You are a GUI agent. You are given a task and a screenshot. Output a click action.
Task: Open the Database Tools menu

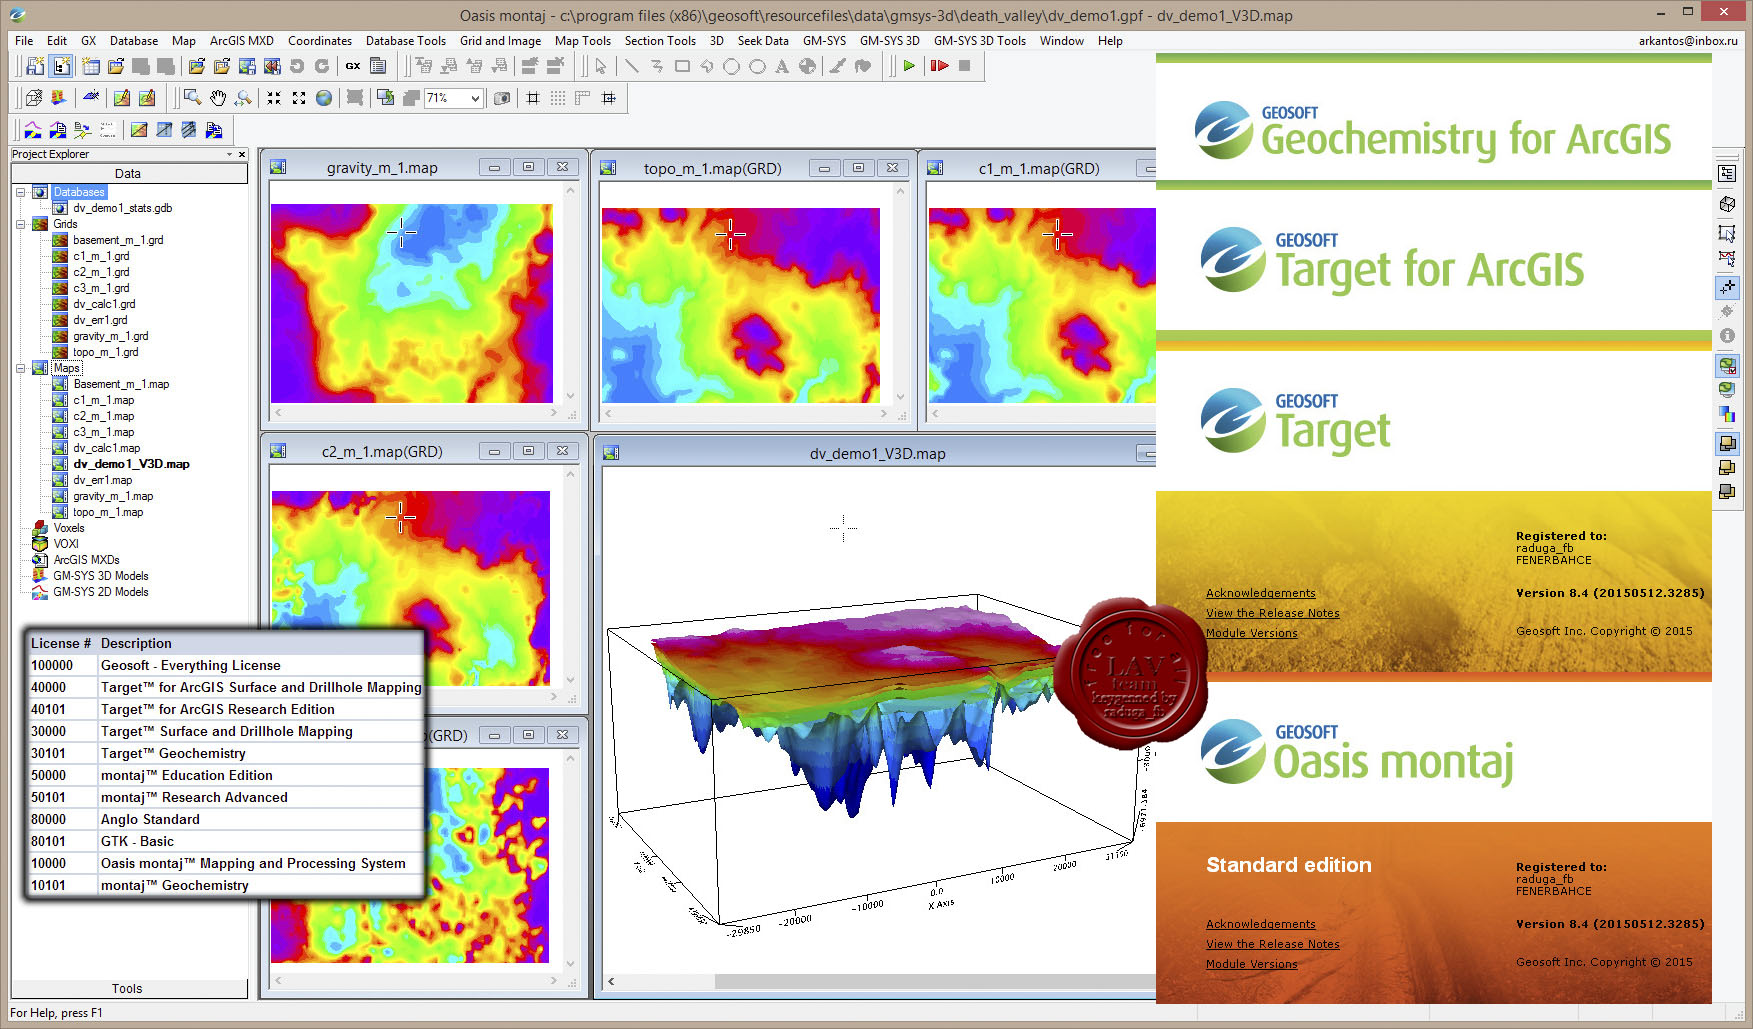pos(405,41)
